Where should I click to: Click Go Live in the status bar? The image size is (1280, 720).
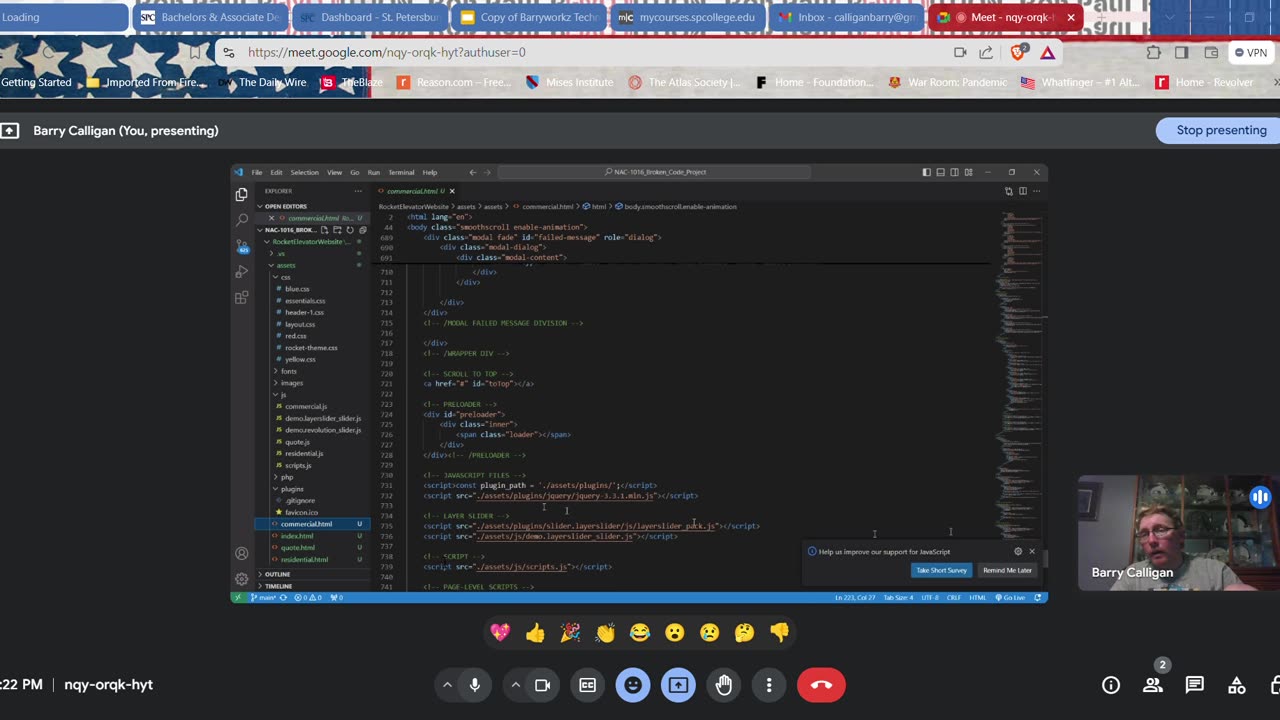(x=1013, y=597)
